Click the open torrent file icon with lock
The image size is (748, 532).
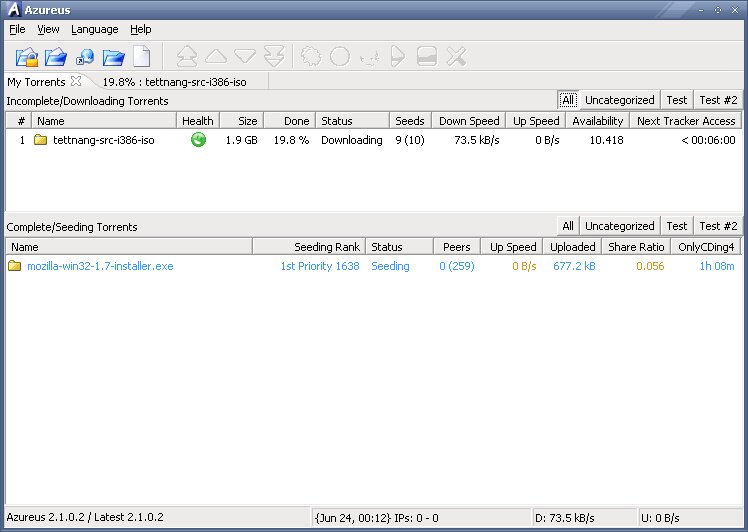[27, 57]
